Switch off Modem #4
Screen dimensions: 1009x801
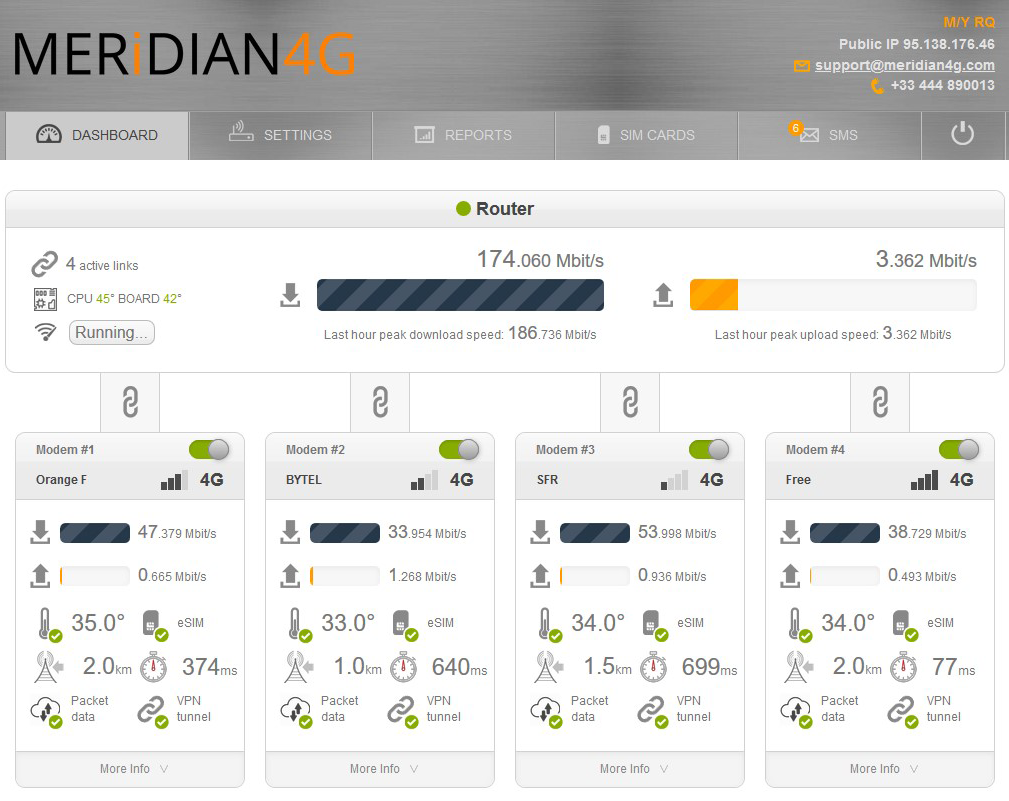point(959,449)
